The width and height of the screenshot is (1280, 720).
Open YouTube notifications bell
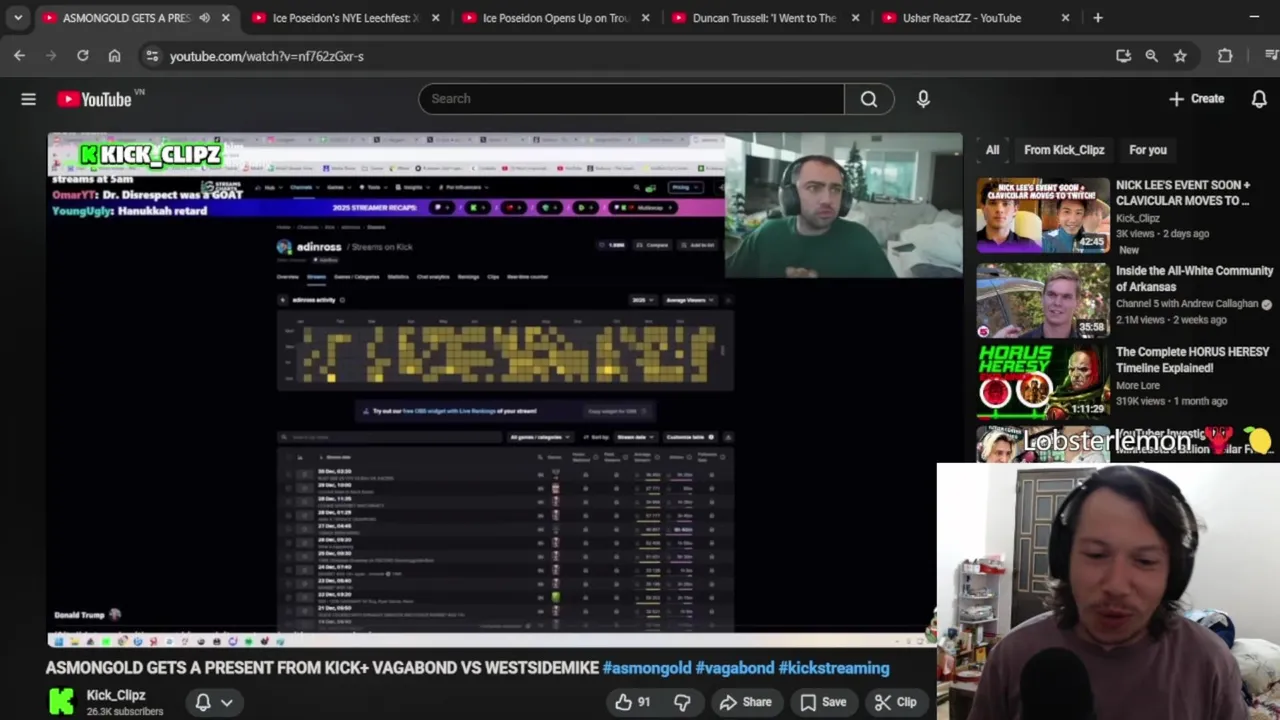point(1259,99)
